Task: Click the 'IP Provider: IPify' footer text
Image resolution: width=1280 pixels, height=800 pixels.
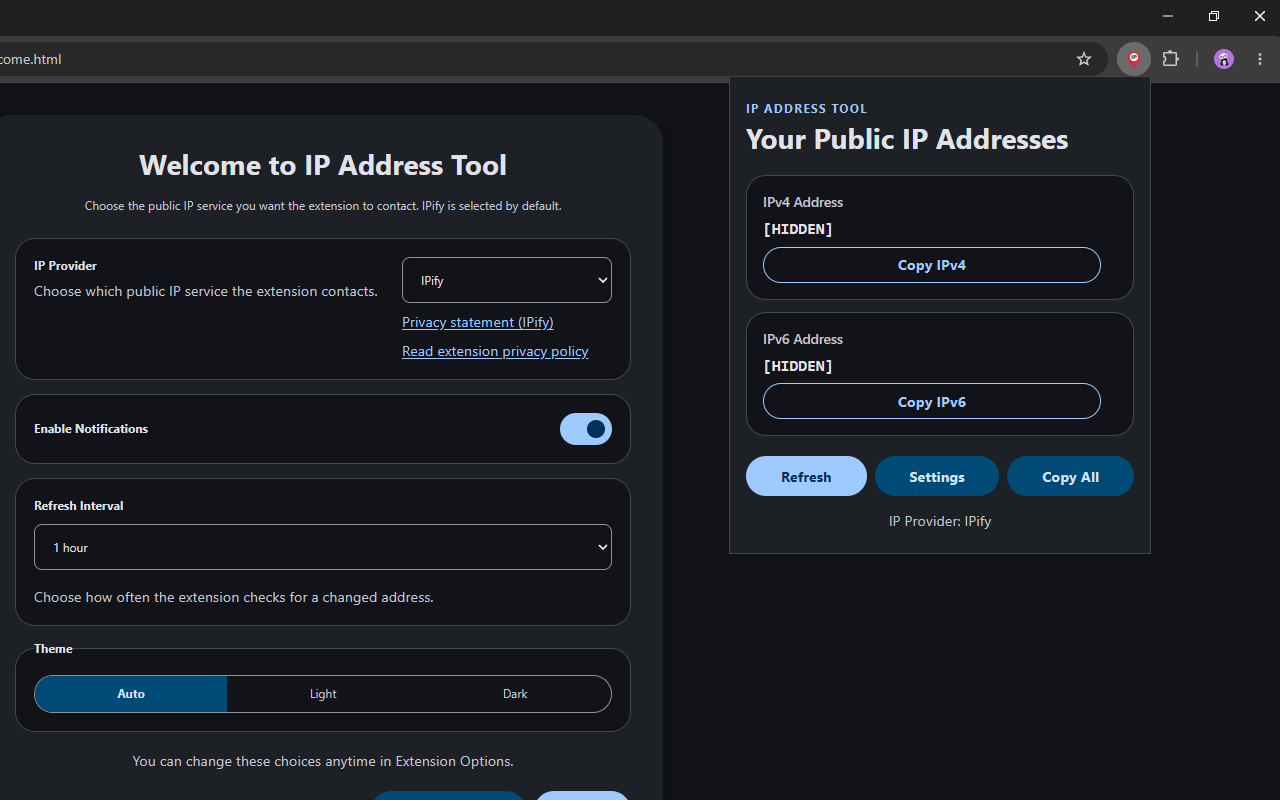Action: [940, 521]
